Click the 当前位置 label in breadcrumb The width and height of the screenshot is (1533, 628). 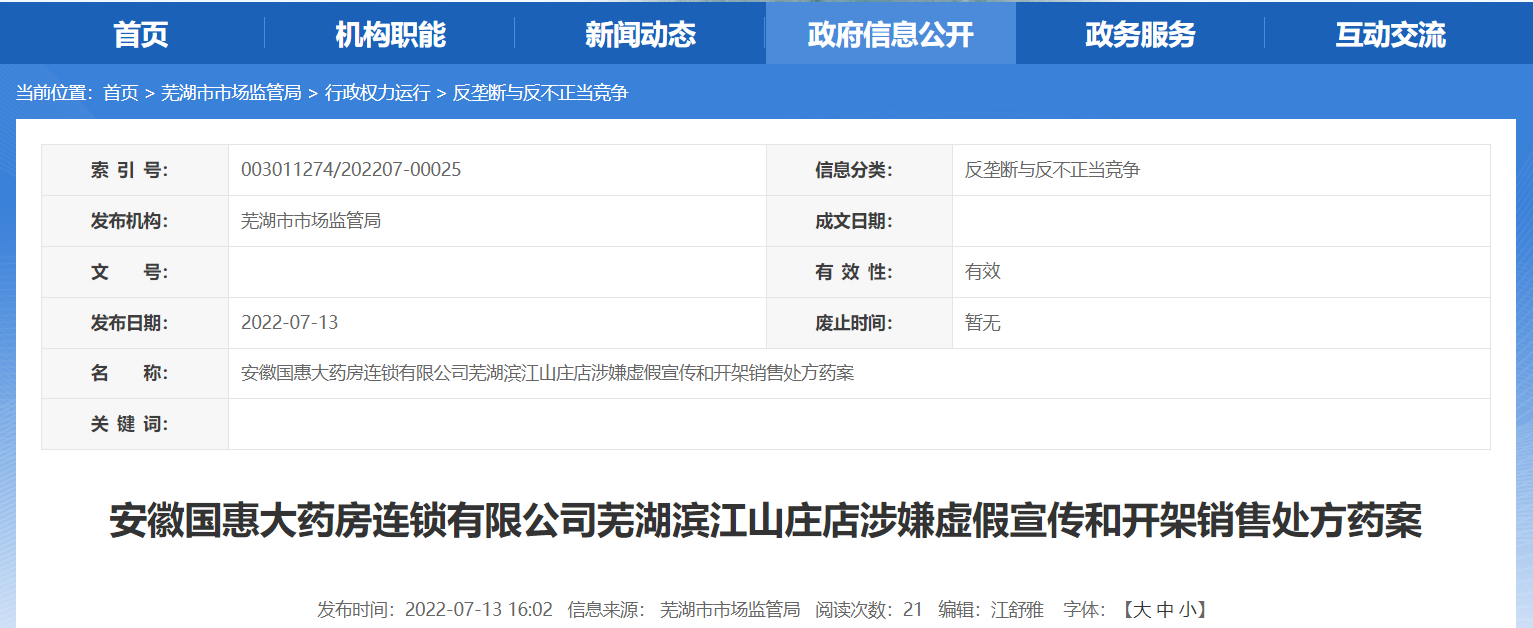[x=54, y=93]
